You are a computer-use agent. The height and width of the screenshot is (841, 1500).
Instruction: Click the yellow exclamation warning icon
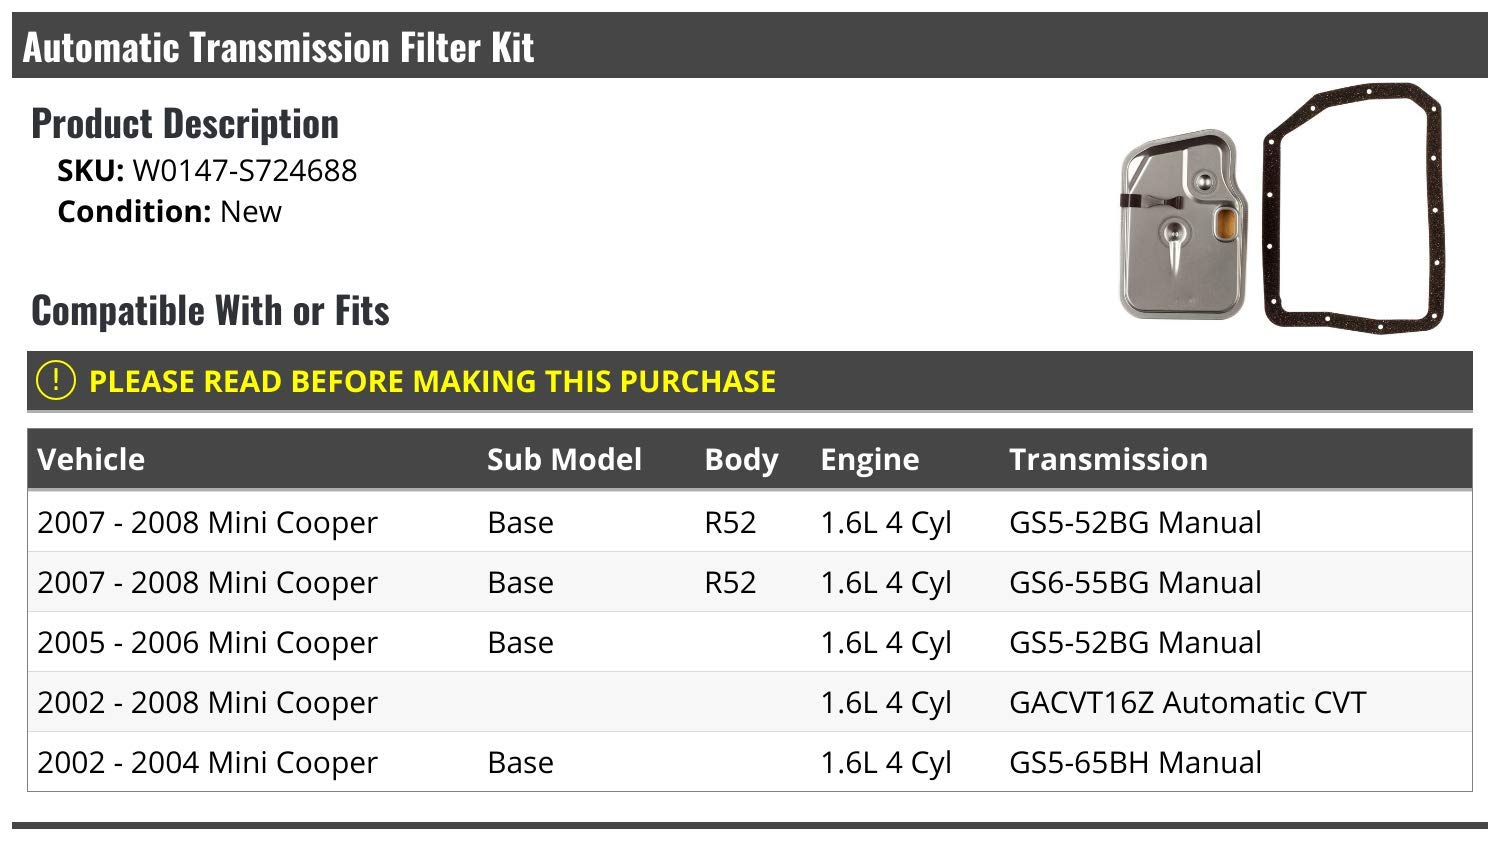[x=55, y=380]
